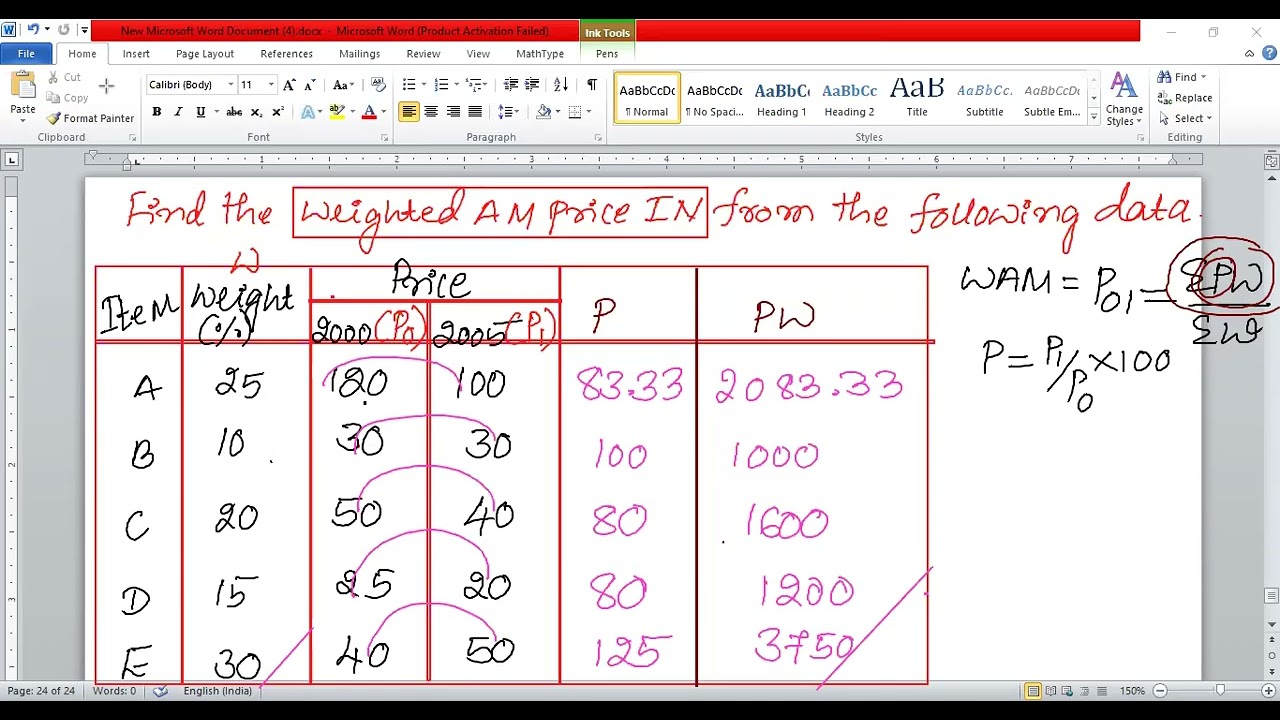
Task: Open the Page Layout tab
Action: (205, 54)
